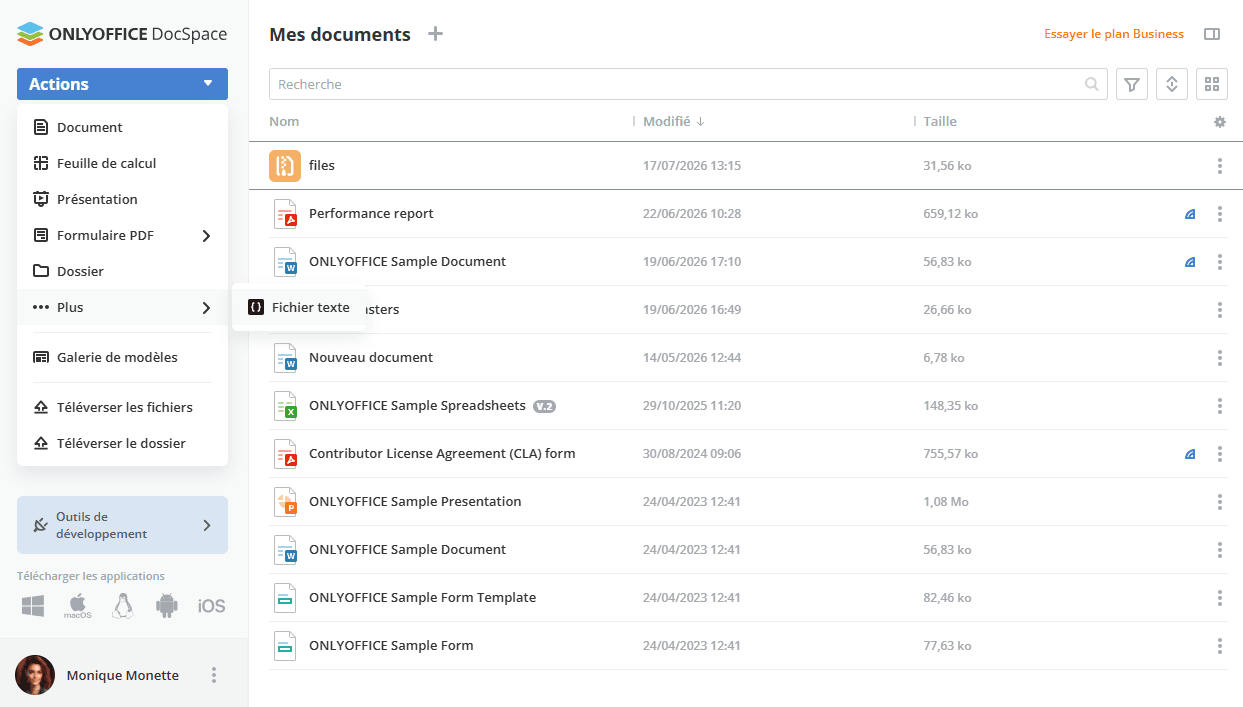Screen dimensions: 1243x707
Task: Click date 30/08/2024 09:06
Action: tap(692, 454)
